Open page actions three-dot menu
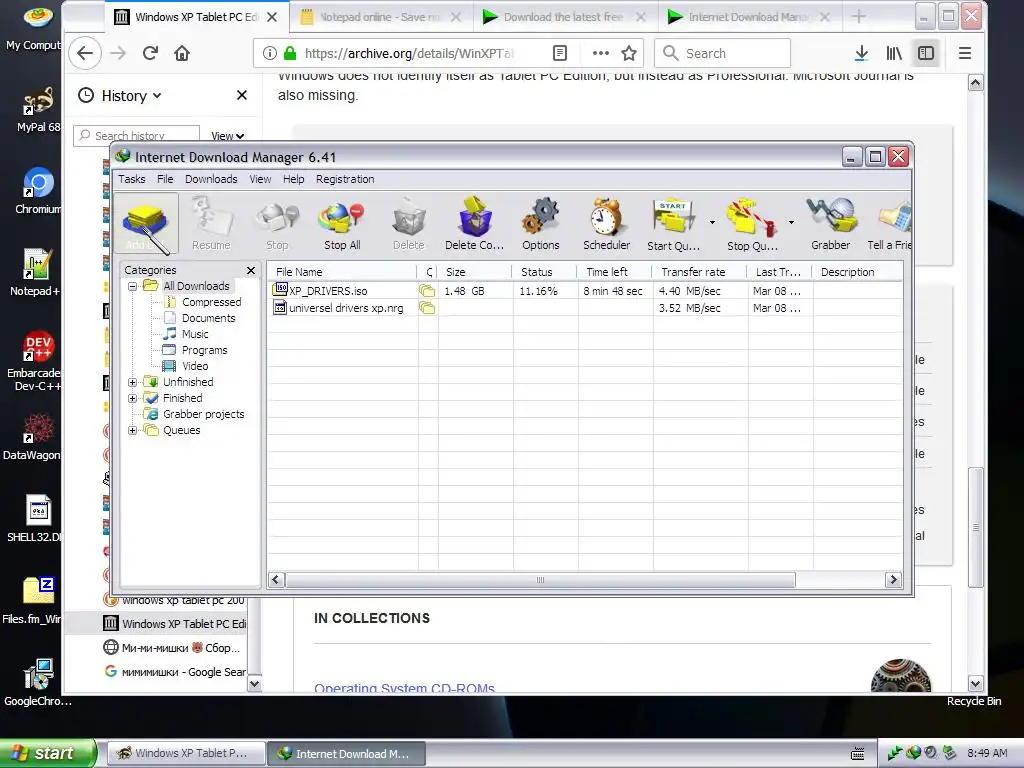 coord(600,54)
